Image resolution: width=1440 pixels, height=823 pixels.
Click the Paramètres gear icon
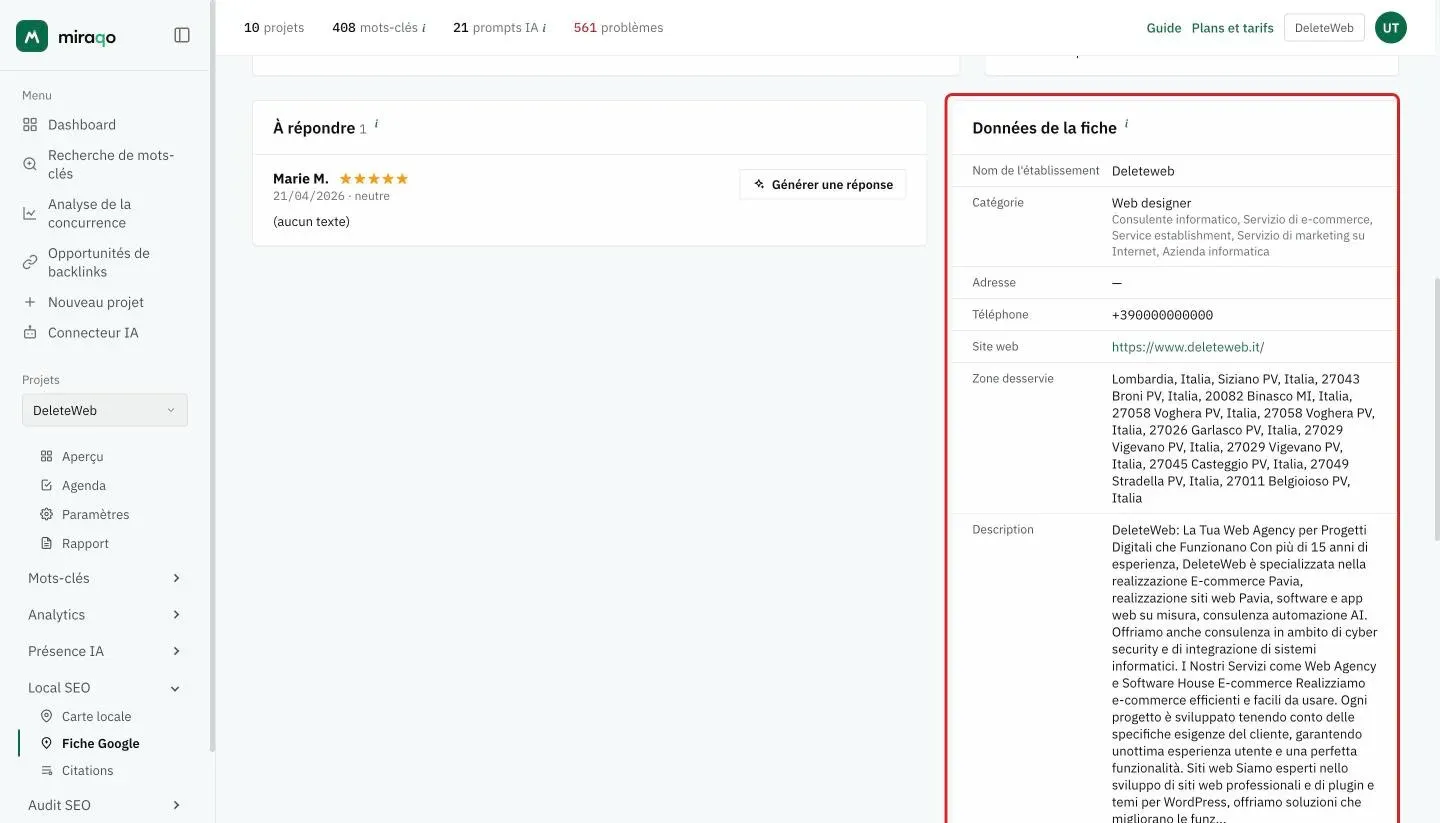[x=46, y=514]
